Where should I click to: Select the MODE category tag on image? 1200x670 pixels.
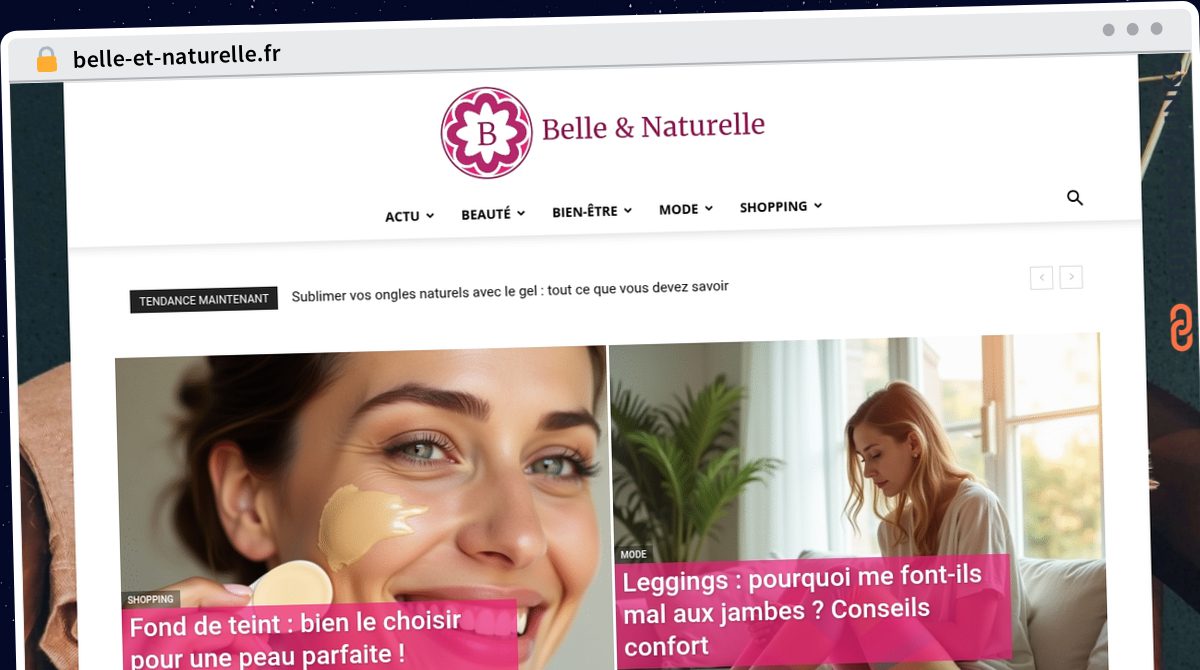coord(633,554)
